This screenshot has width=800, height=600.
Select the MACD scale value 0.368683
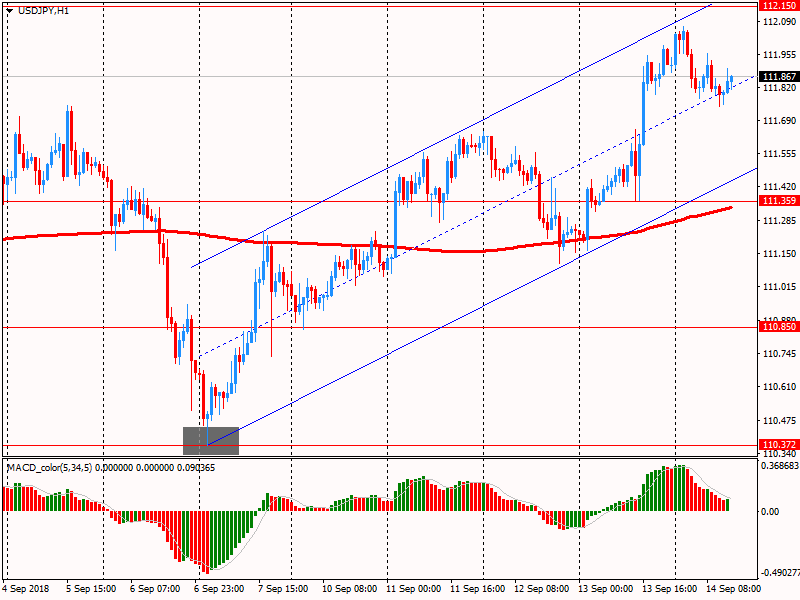[780, 466]
